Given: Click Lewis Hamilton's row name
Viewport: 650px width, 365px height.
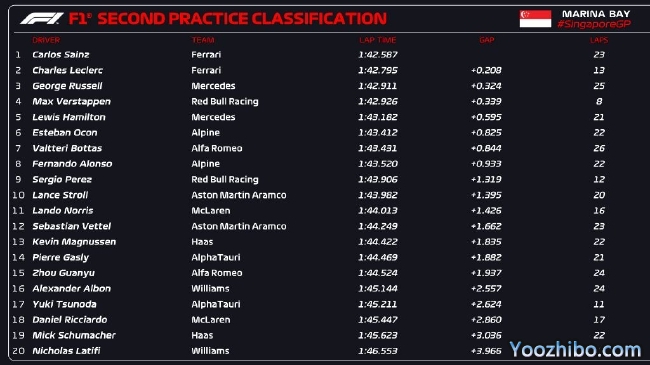Looking at the screenshot, I should click(69, 117).
